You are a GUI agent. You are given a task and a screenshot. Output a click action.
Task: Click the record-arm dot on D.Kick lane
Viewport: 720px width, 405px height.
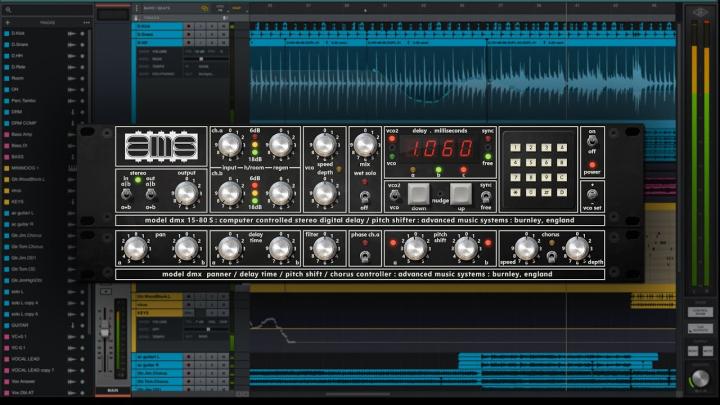point(188,27)
